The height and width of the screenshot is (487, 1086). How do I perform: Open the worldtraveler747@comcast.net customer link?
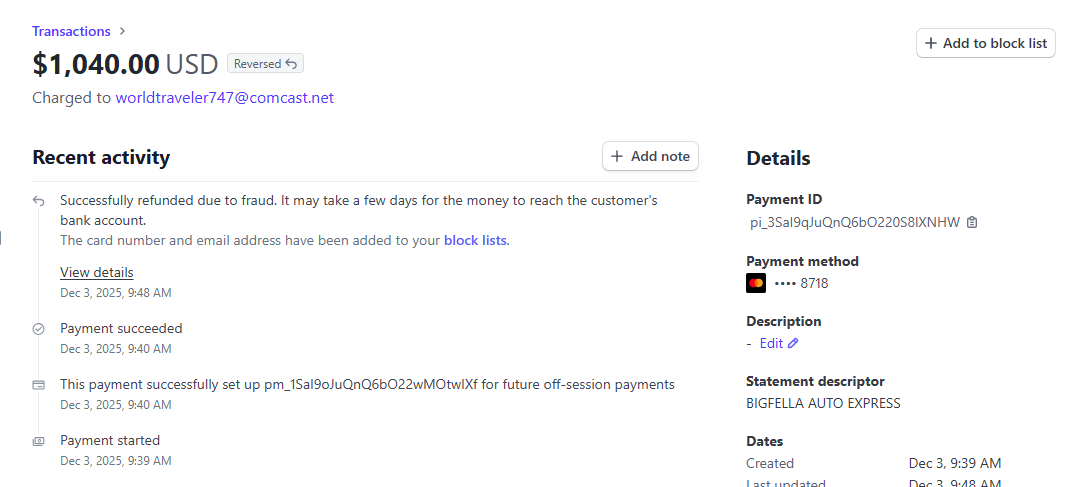coord(224,98)
